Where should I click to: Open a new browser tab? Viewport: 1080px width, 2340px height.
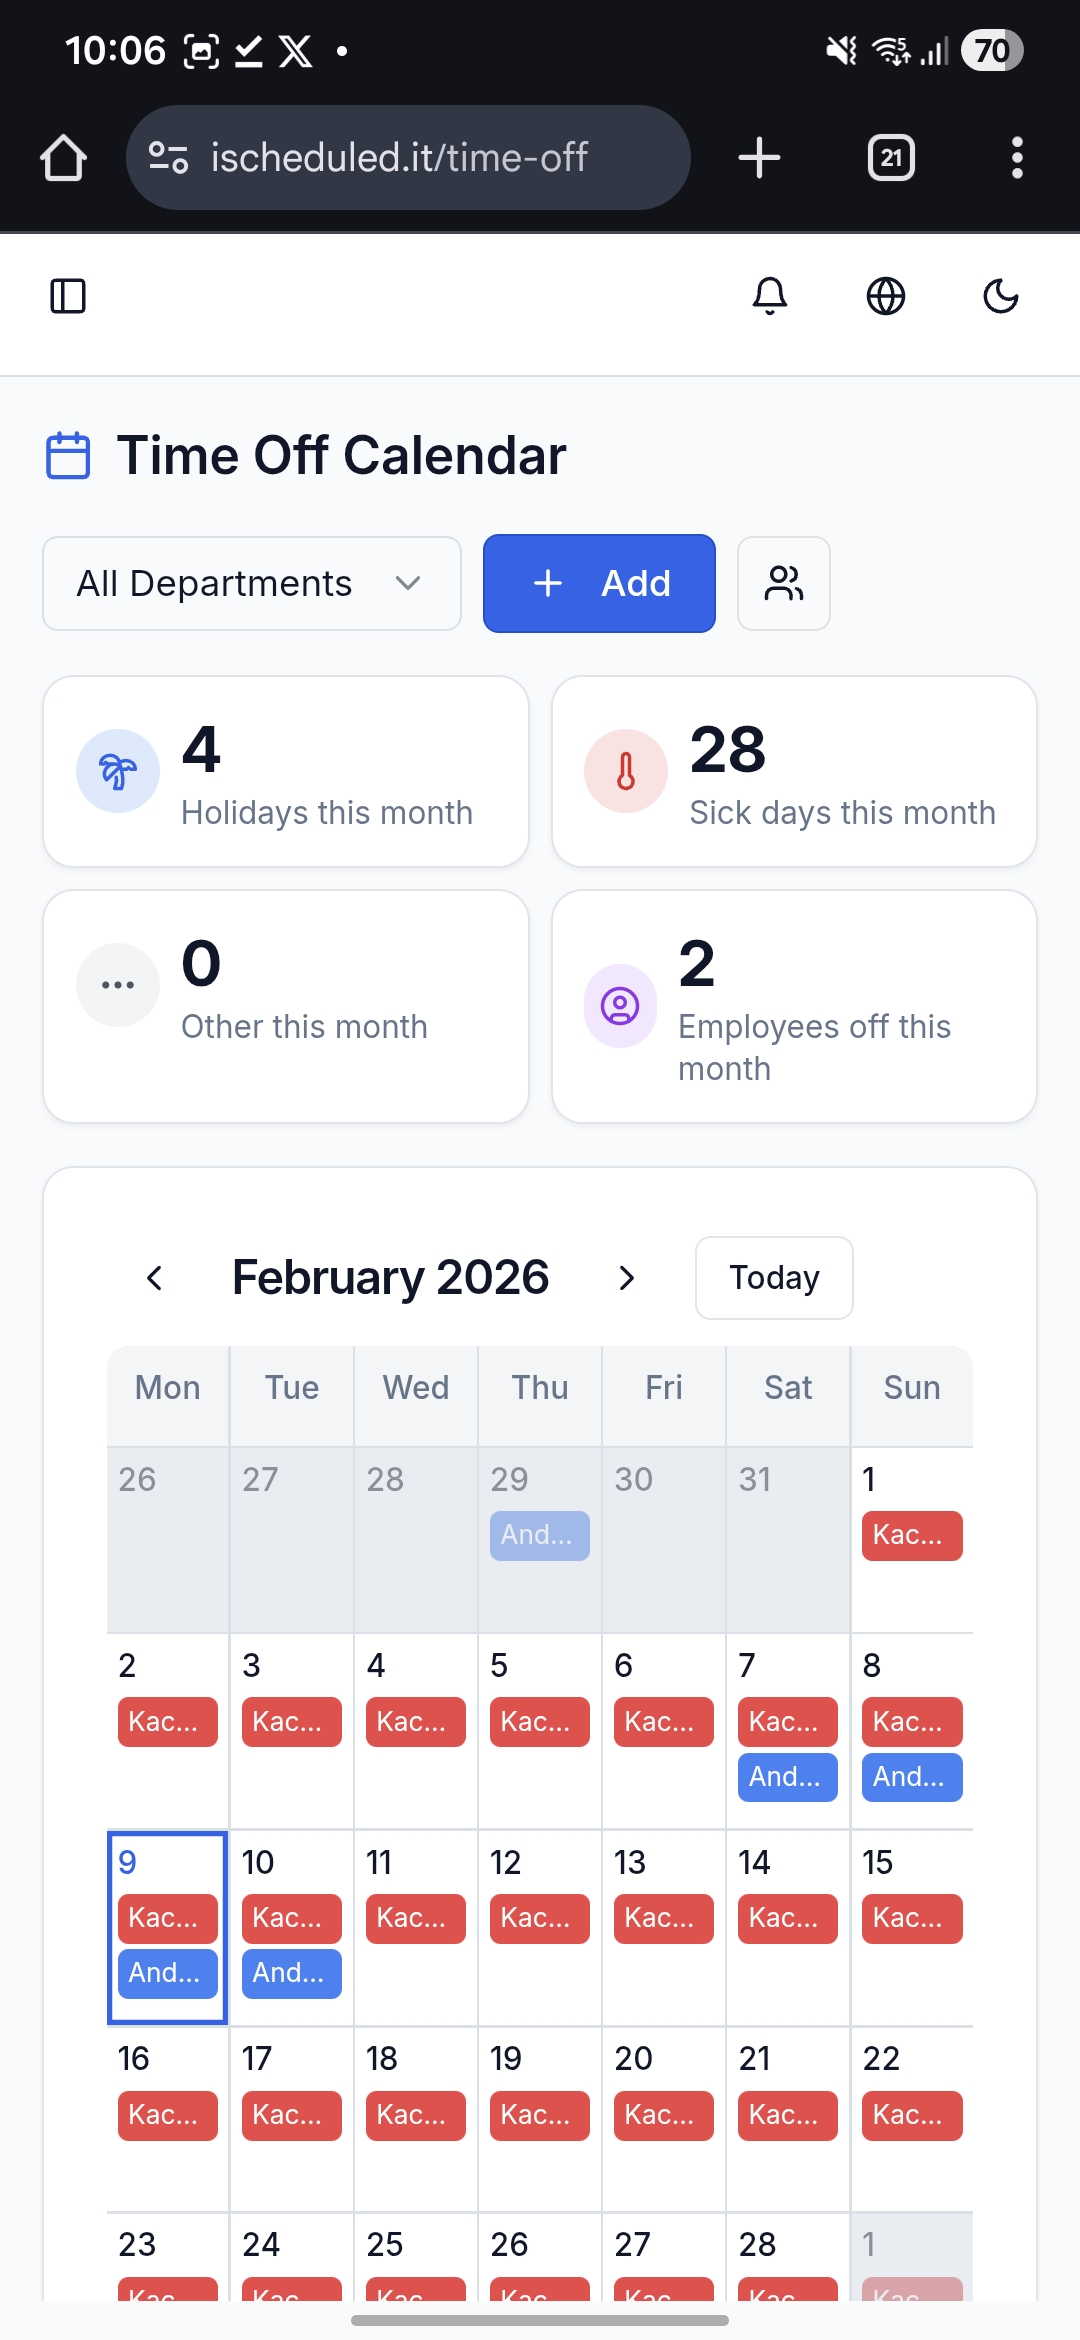coord(759,158)
